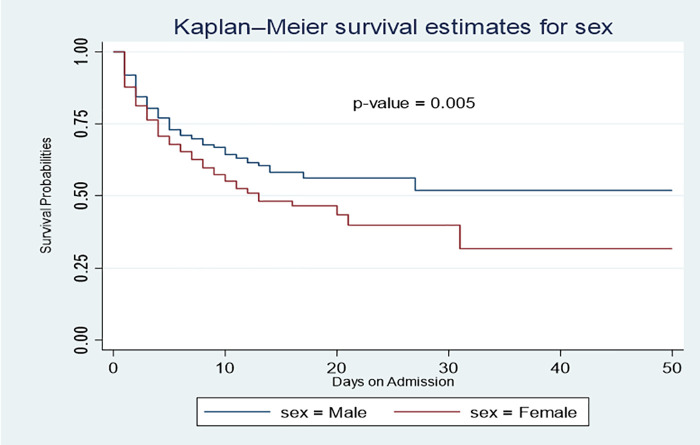Click the 0.25 y-axis tick label

click(81, 268)
